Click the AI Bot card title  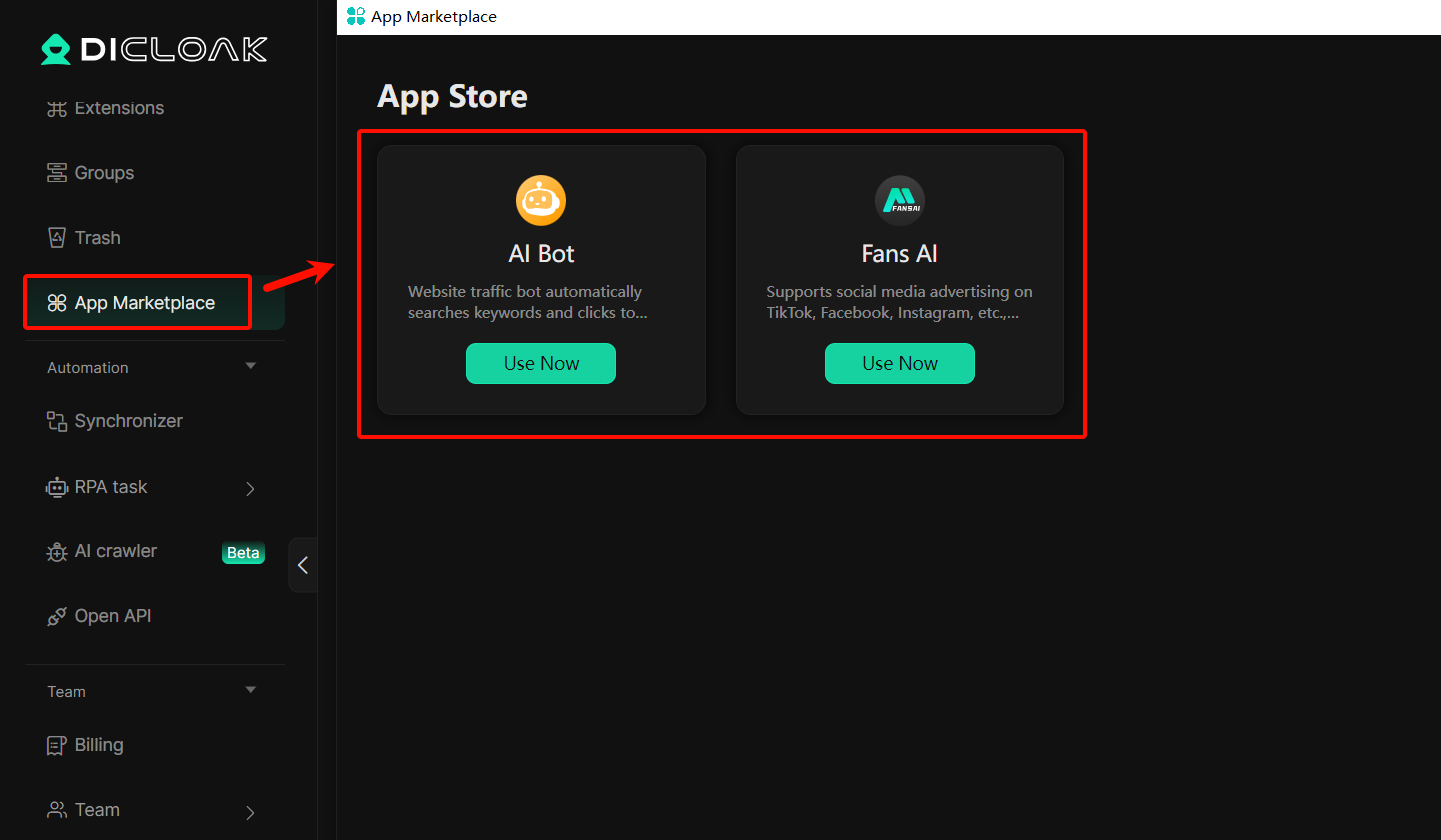point(541,254)
